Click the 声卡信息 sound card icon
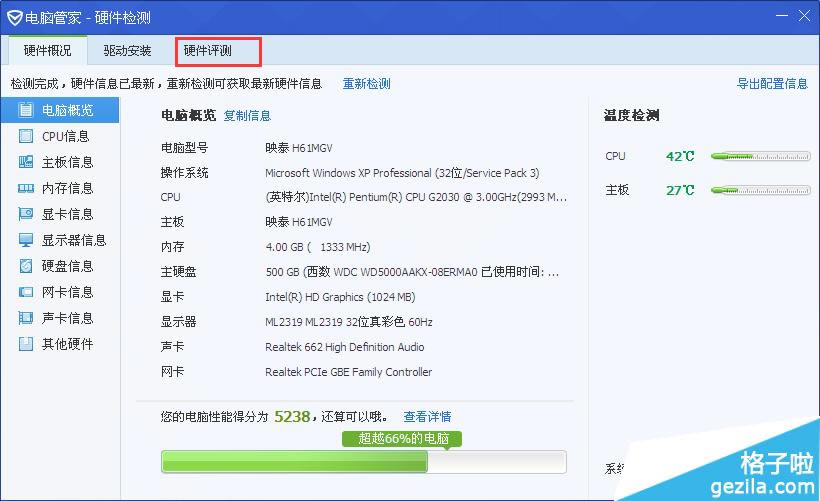The image size is (820, 501). click(25, 318)
